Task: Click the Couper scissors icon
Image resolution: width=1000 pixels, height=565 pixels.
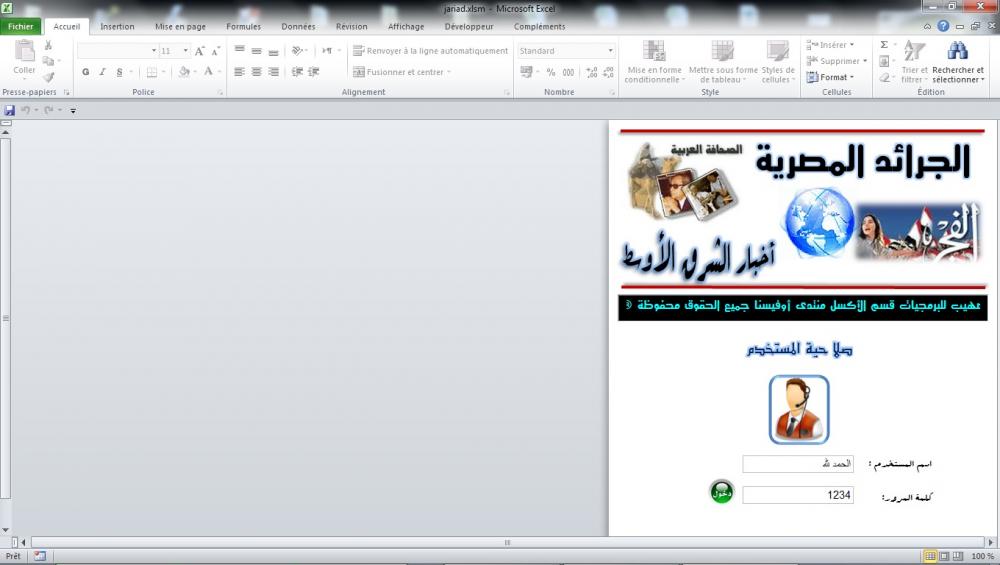Action: click(x=48, y=45)
